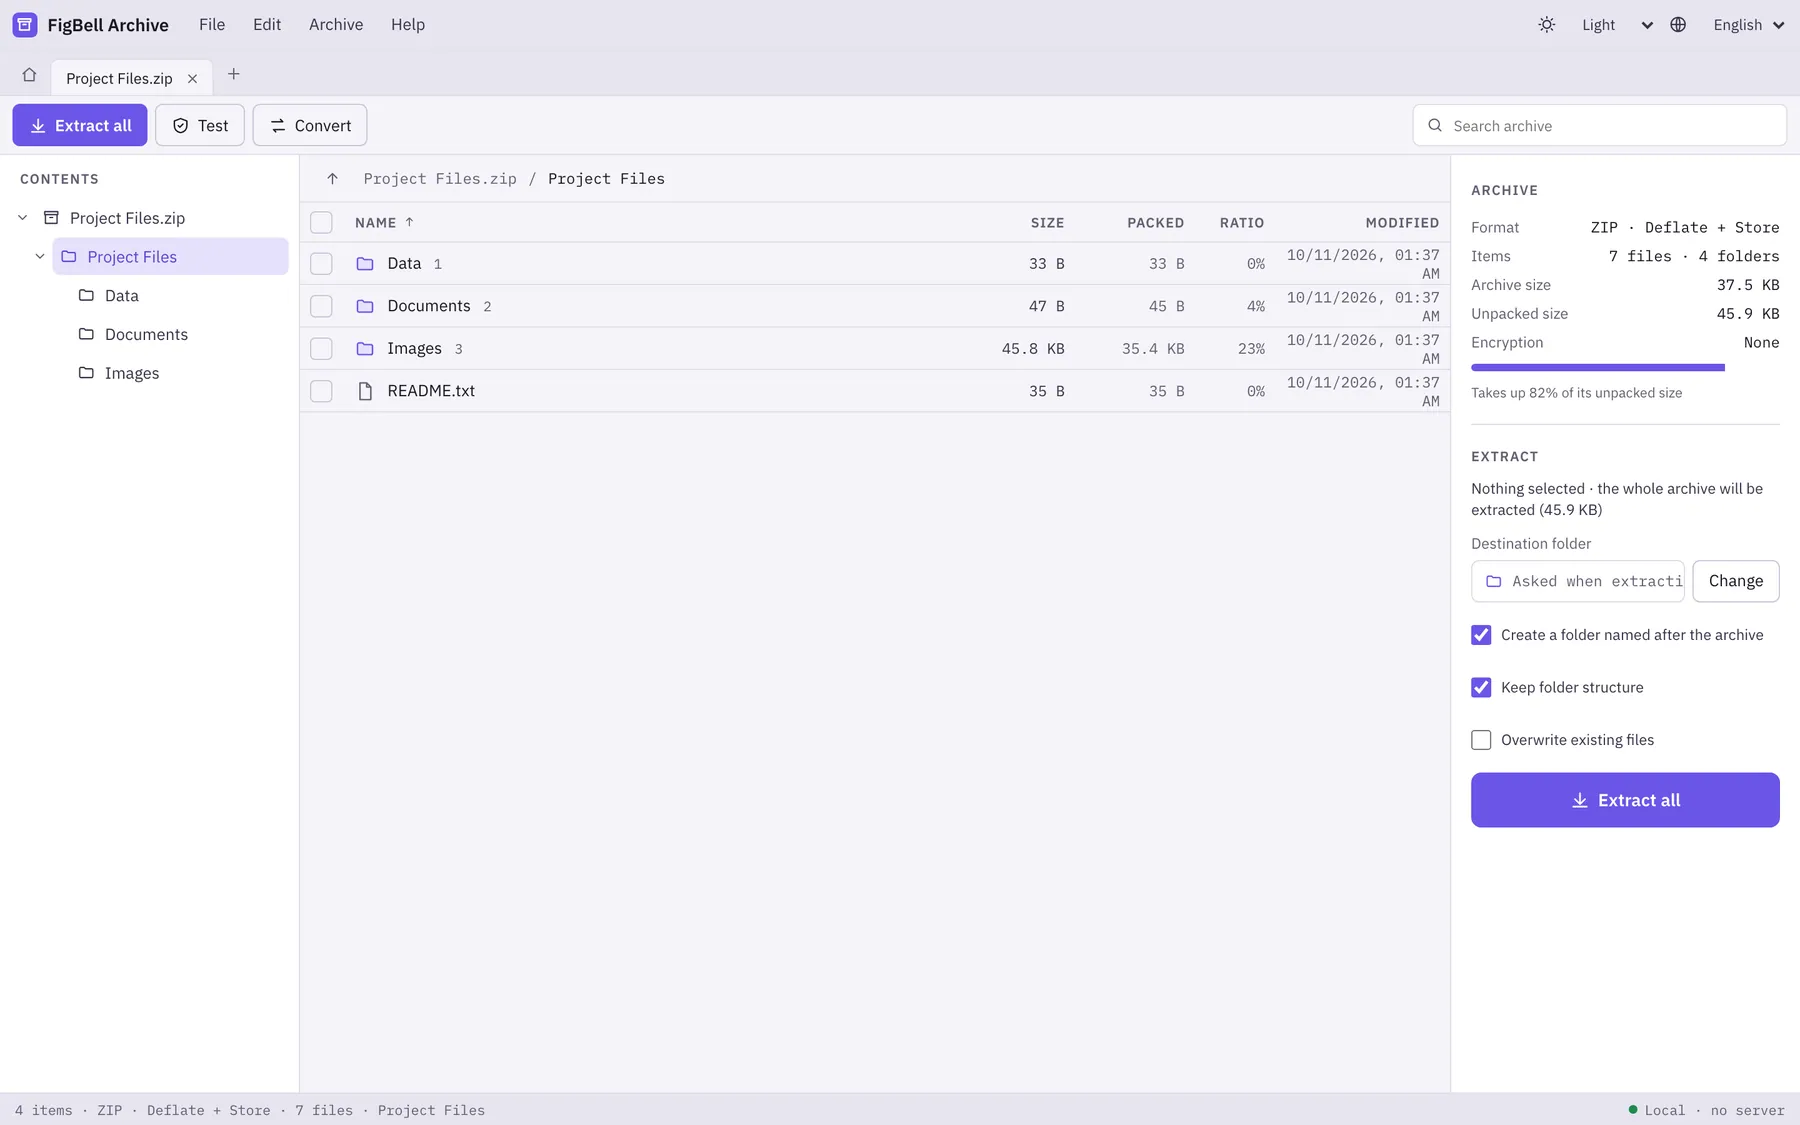Focus the Search archive field
This screenshot has height=1125, width=1800.
tap(1600, 126)
